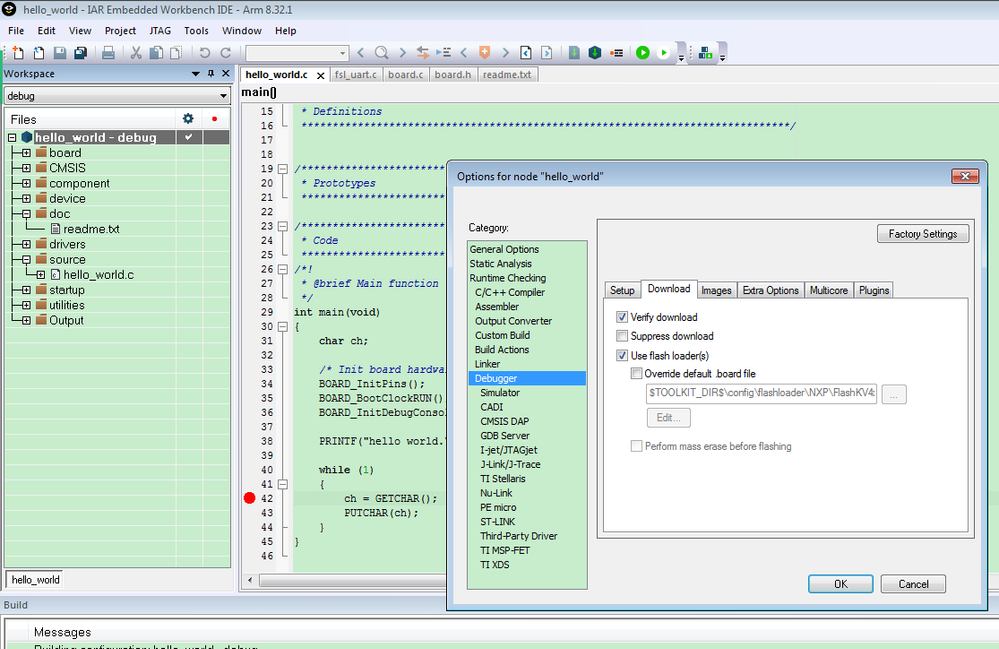Viewport: 999px width, 649px height.
Task: Toggle the Use flash loader(s) checkbox
Action: coord(622,355)
